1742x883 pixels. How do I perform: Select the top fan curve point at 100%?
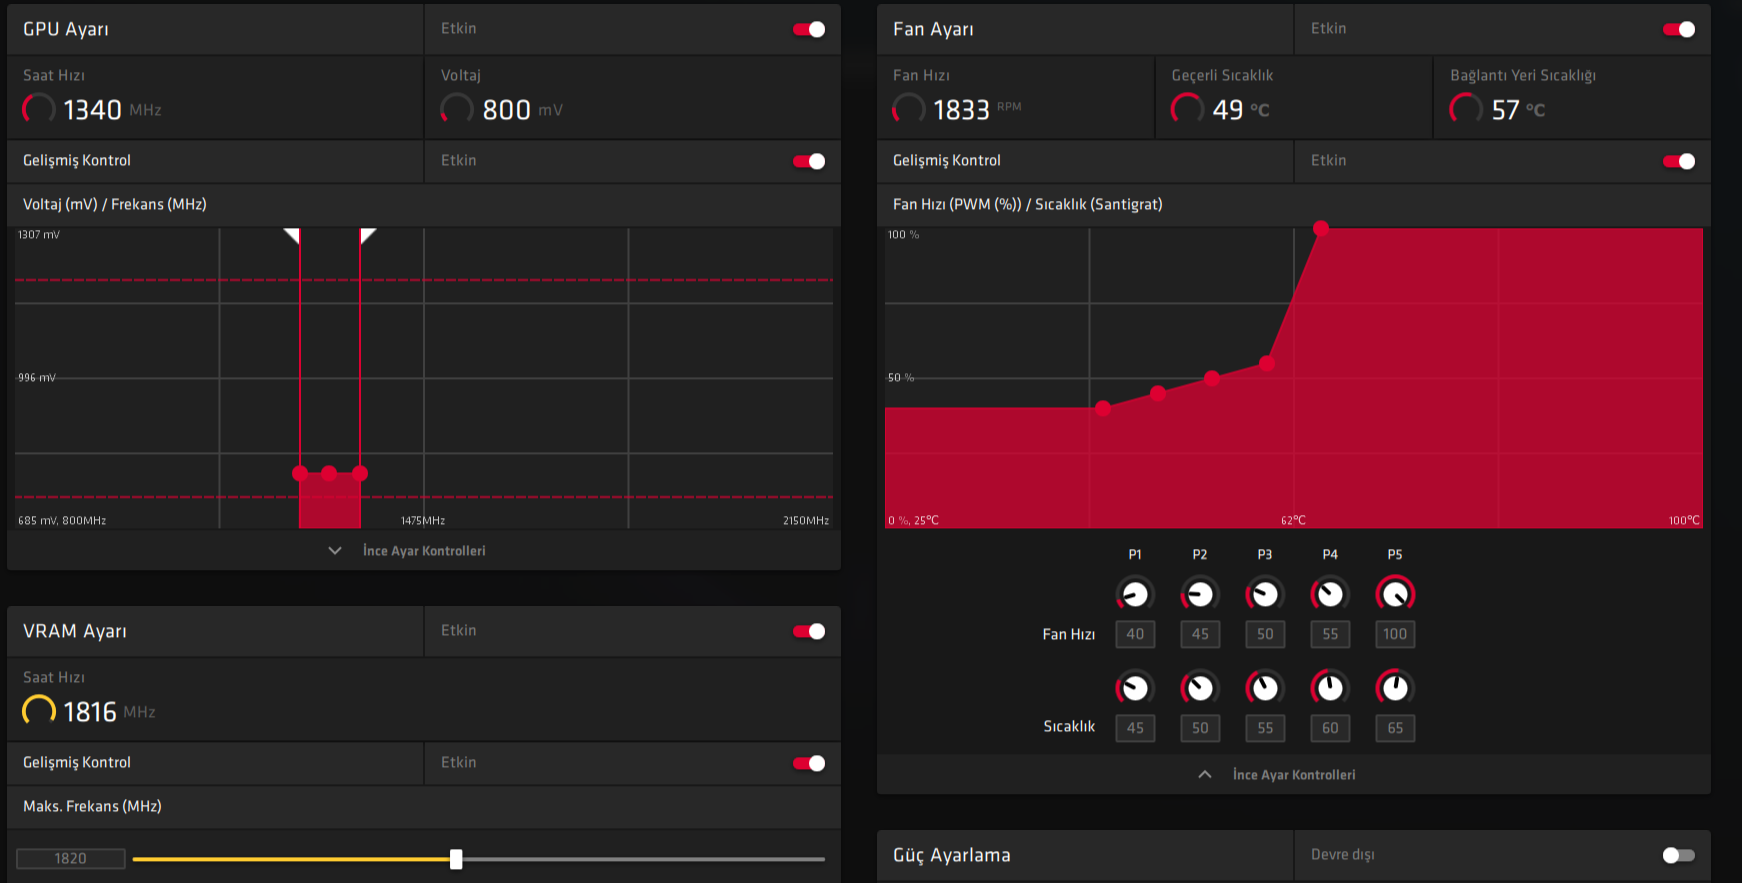(x=1321, y=229)
